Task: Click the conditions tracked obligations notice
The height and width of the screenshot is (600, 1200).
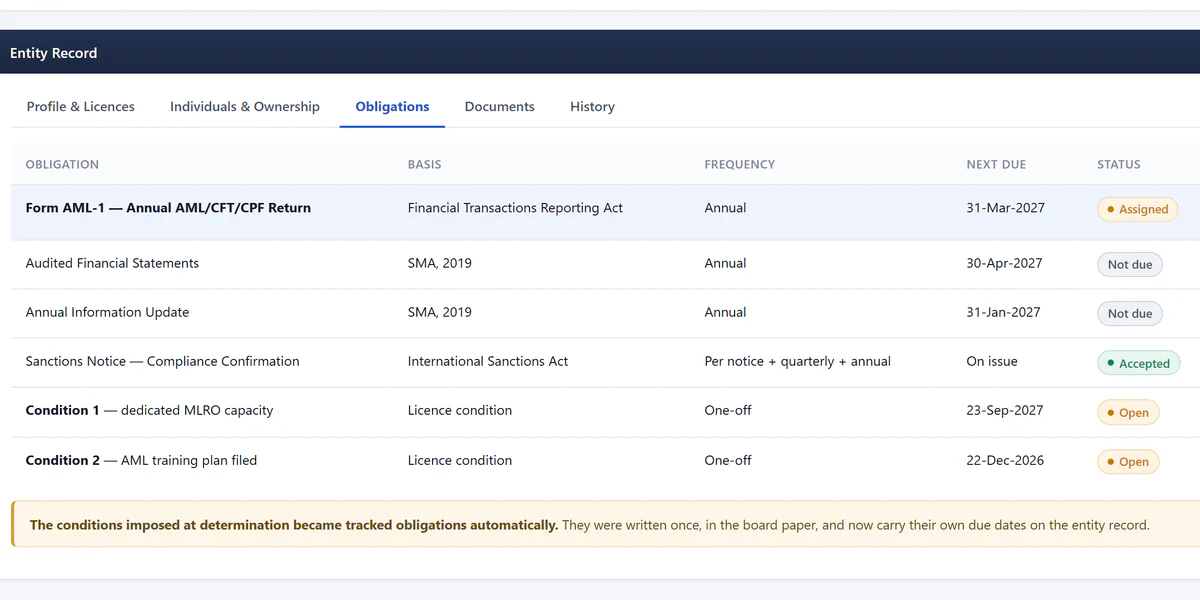Action: (x=606, y=524)
